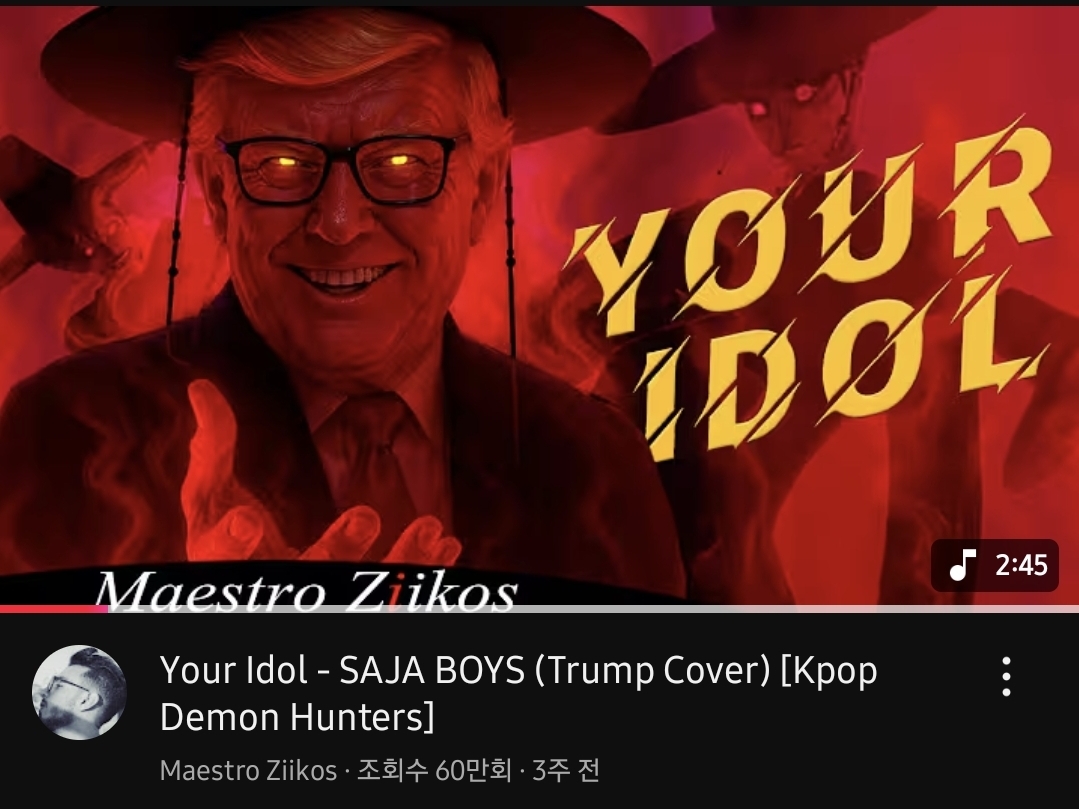Image resolution: width=1079 pixels, height=809 pixels.
Task: Visit Maestro Ziikos channel name below title
Action: [248, 770]
